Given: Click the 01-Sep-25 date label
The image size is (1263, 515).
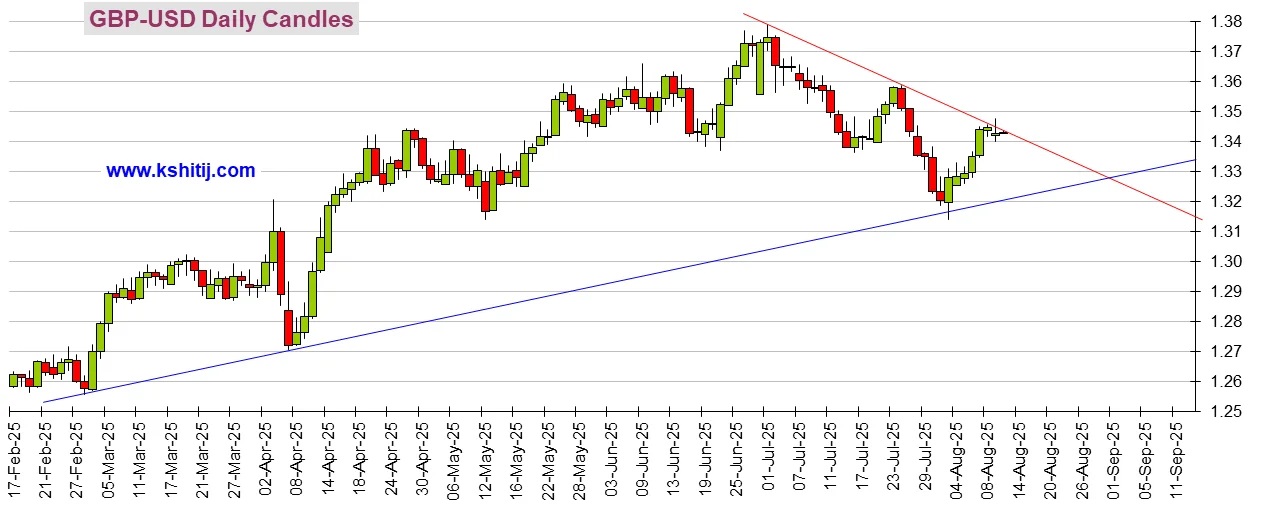Looking at the screenshot, I should point(1109,455).
